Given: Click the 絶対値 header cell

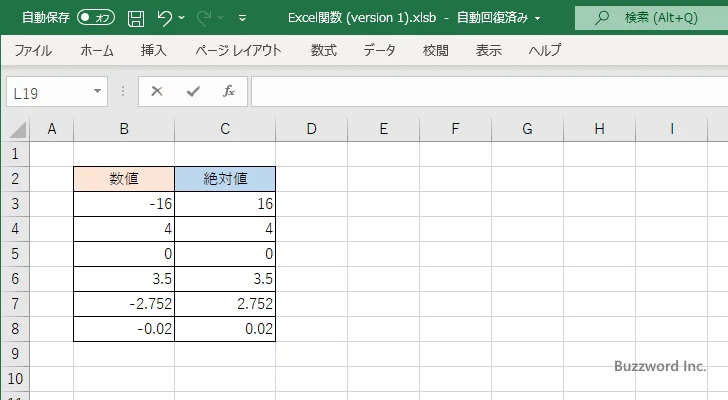Looking at the screenshot, I should [x=225, y=179].
